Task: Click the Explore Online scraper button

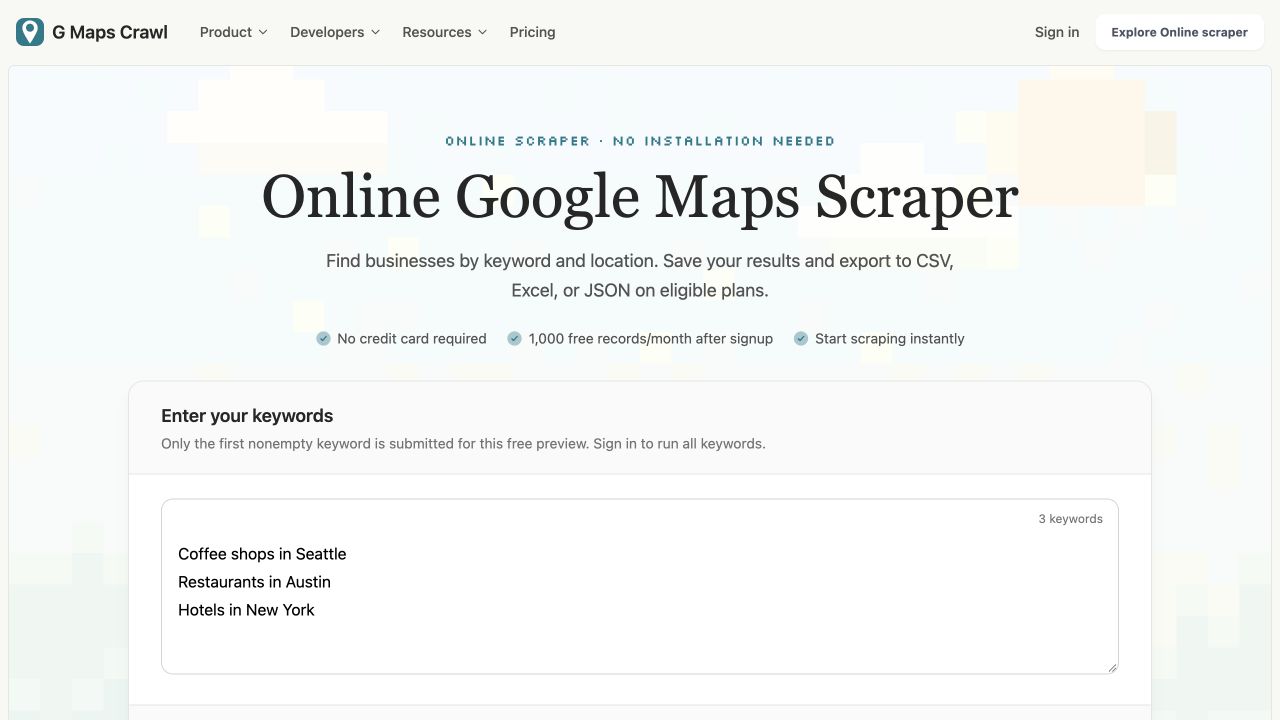Action: tap(1180, 32)
